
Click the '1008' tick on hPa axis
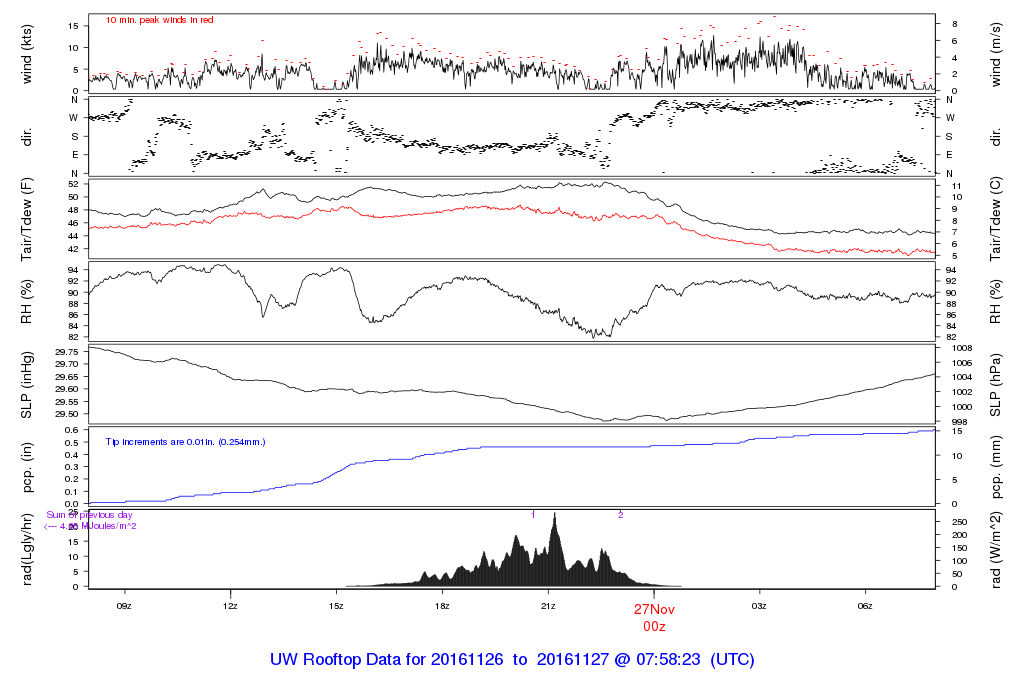click(962, 349)
